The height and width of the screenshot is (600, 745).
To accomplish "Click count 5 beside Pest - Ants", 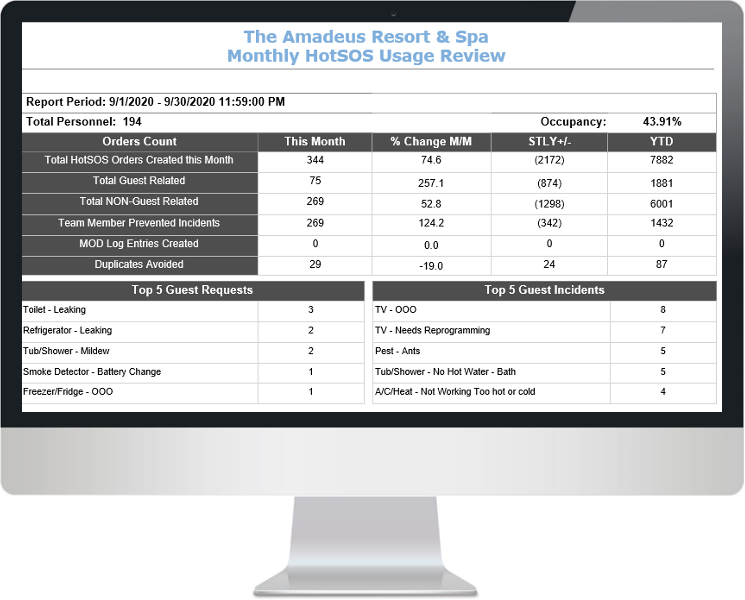I will [663, 351].
